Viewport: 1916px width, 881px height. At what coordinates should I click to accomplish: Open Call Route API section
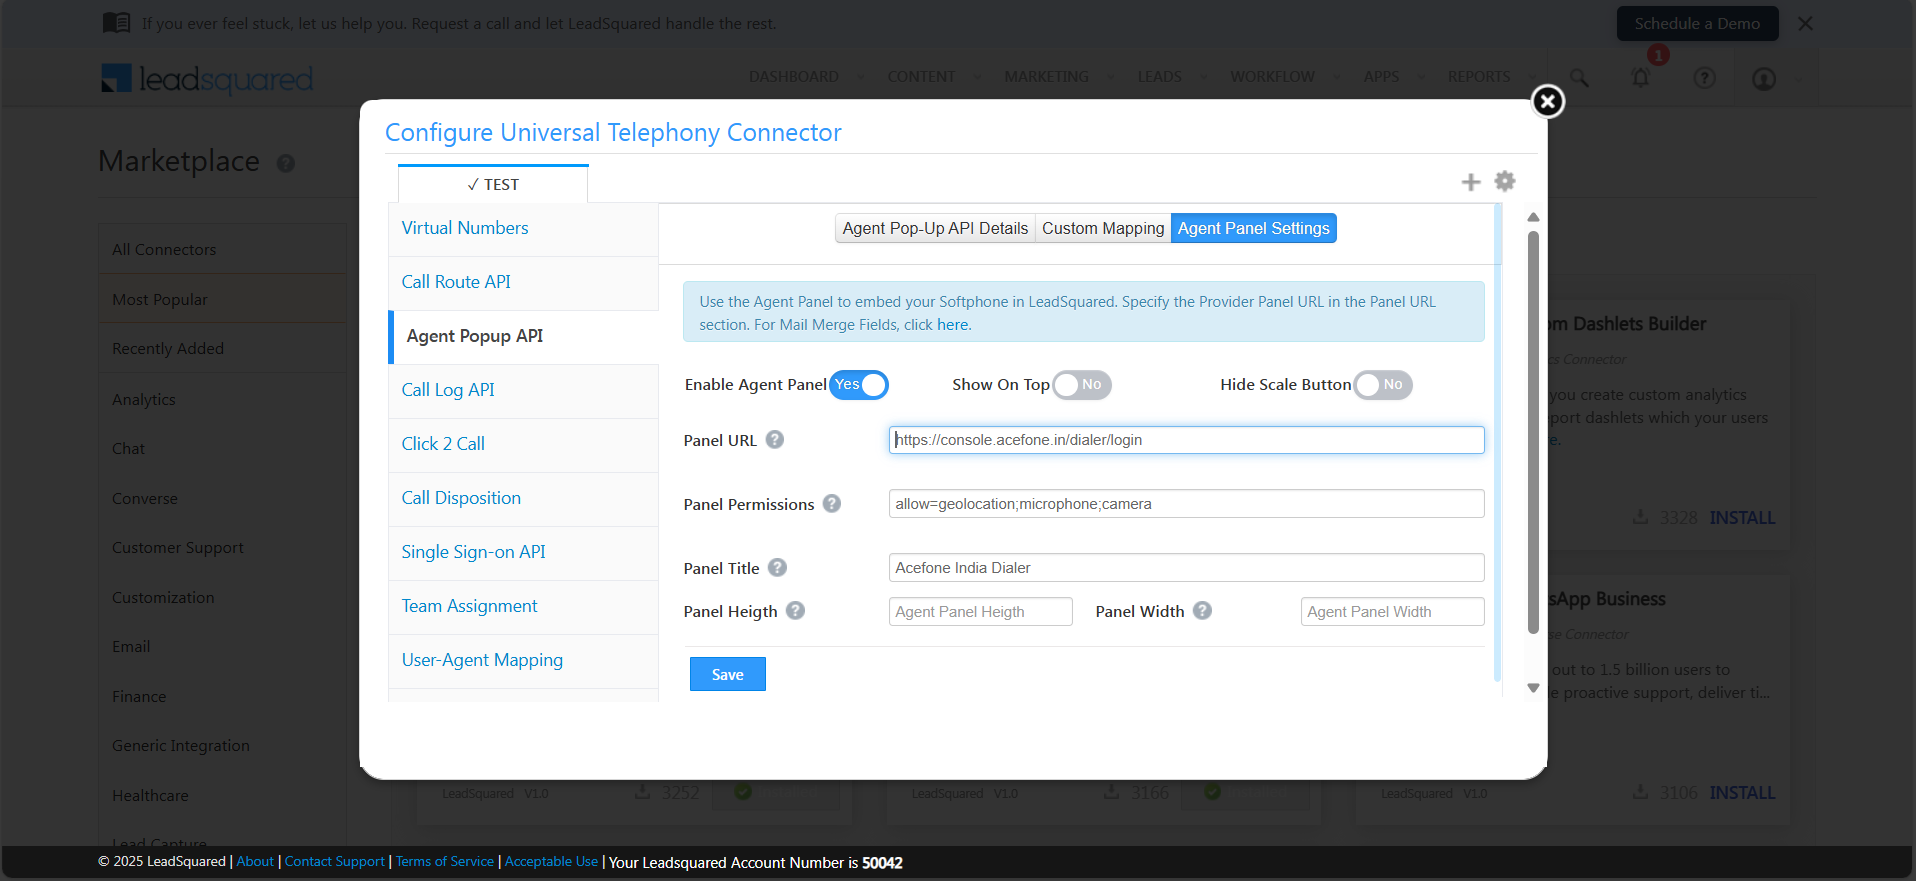click(523, 282)
